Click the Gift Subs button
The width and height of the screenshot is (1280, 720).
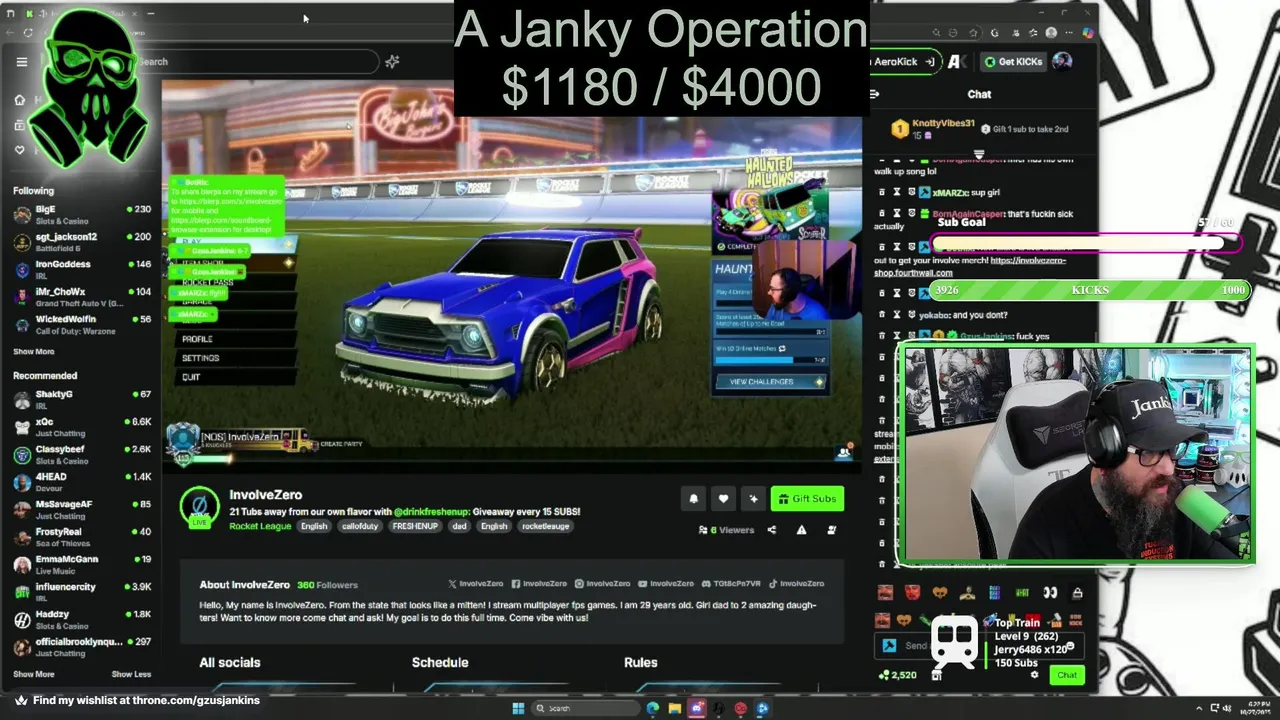click(x=807, y=499)
